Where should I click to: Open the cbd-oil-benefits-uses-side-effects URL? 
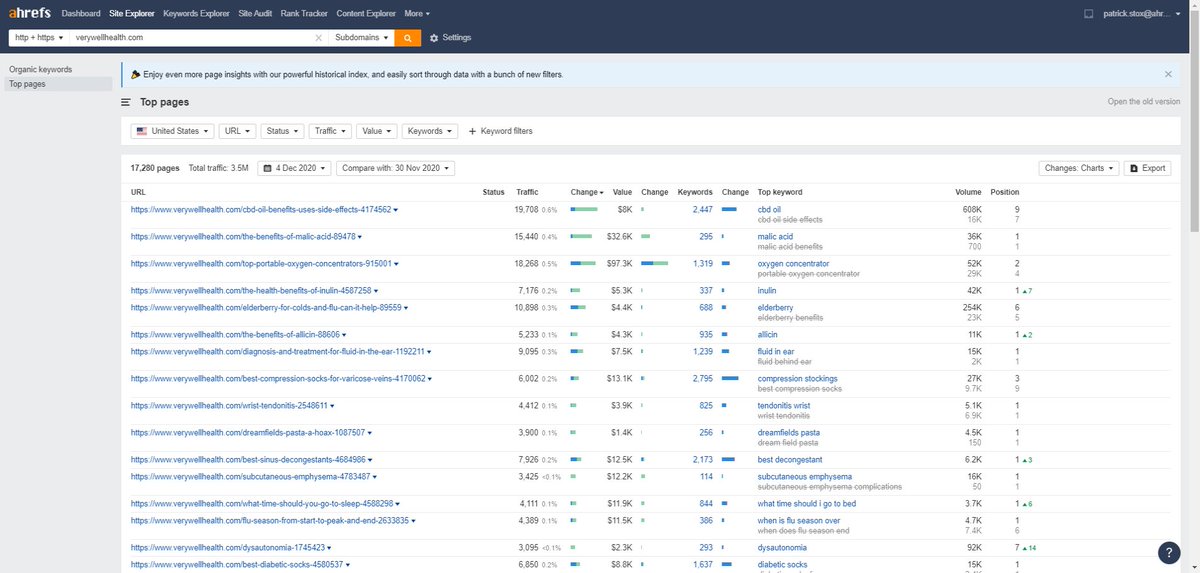(x=261, y=209)
